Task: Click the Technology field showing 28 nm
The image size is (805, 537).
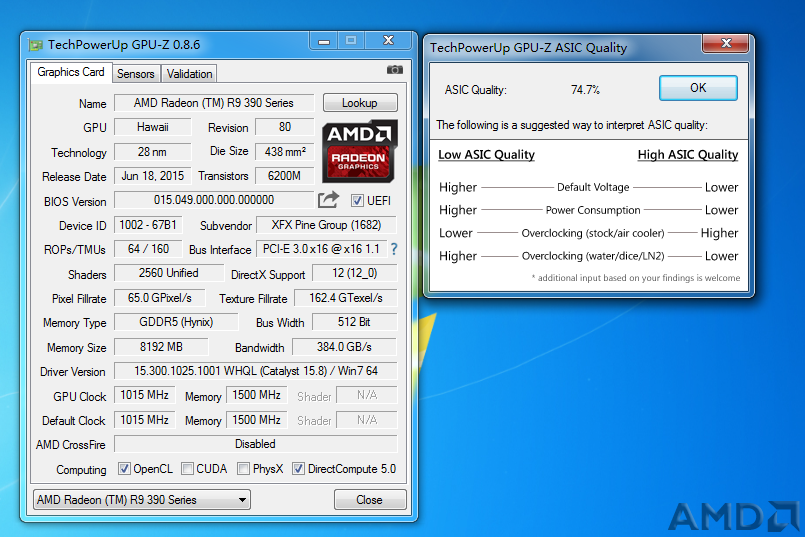Action: pos(152,152)
